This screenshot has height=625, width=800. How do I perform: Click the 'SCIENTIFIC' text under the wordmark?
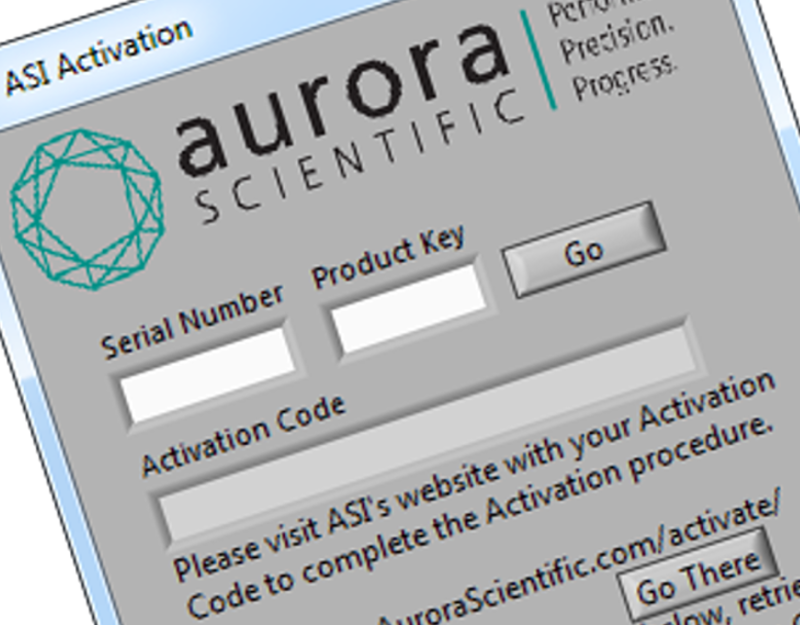click(x=360, y=156)
